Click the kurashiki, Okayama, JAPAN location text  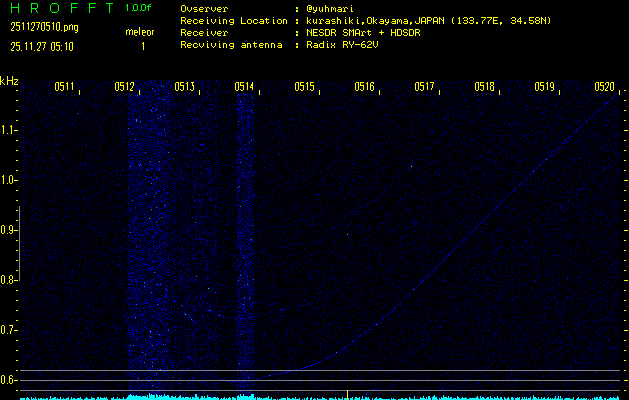pyautogui.click(x=428, y=21)
